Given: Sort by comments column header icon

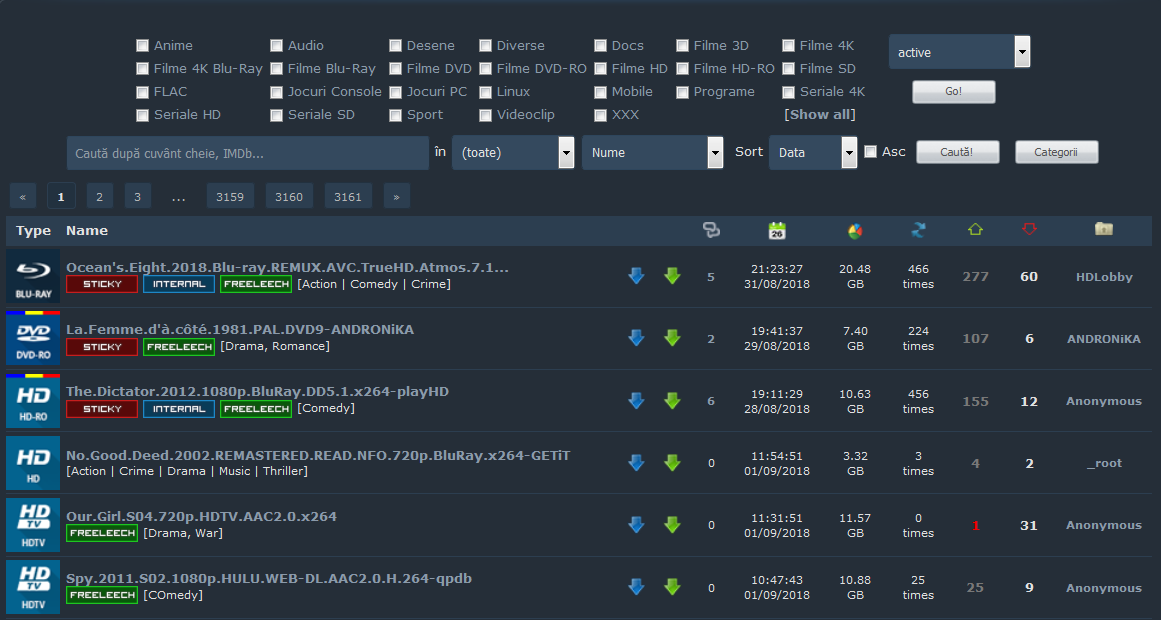Looking at the screenshot, I should (711, 230).
